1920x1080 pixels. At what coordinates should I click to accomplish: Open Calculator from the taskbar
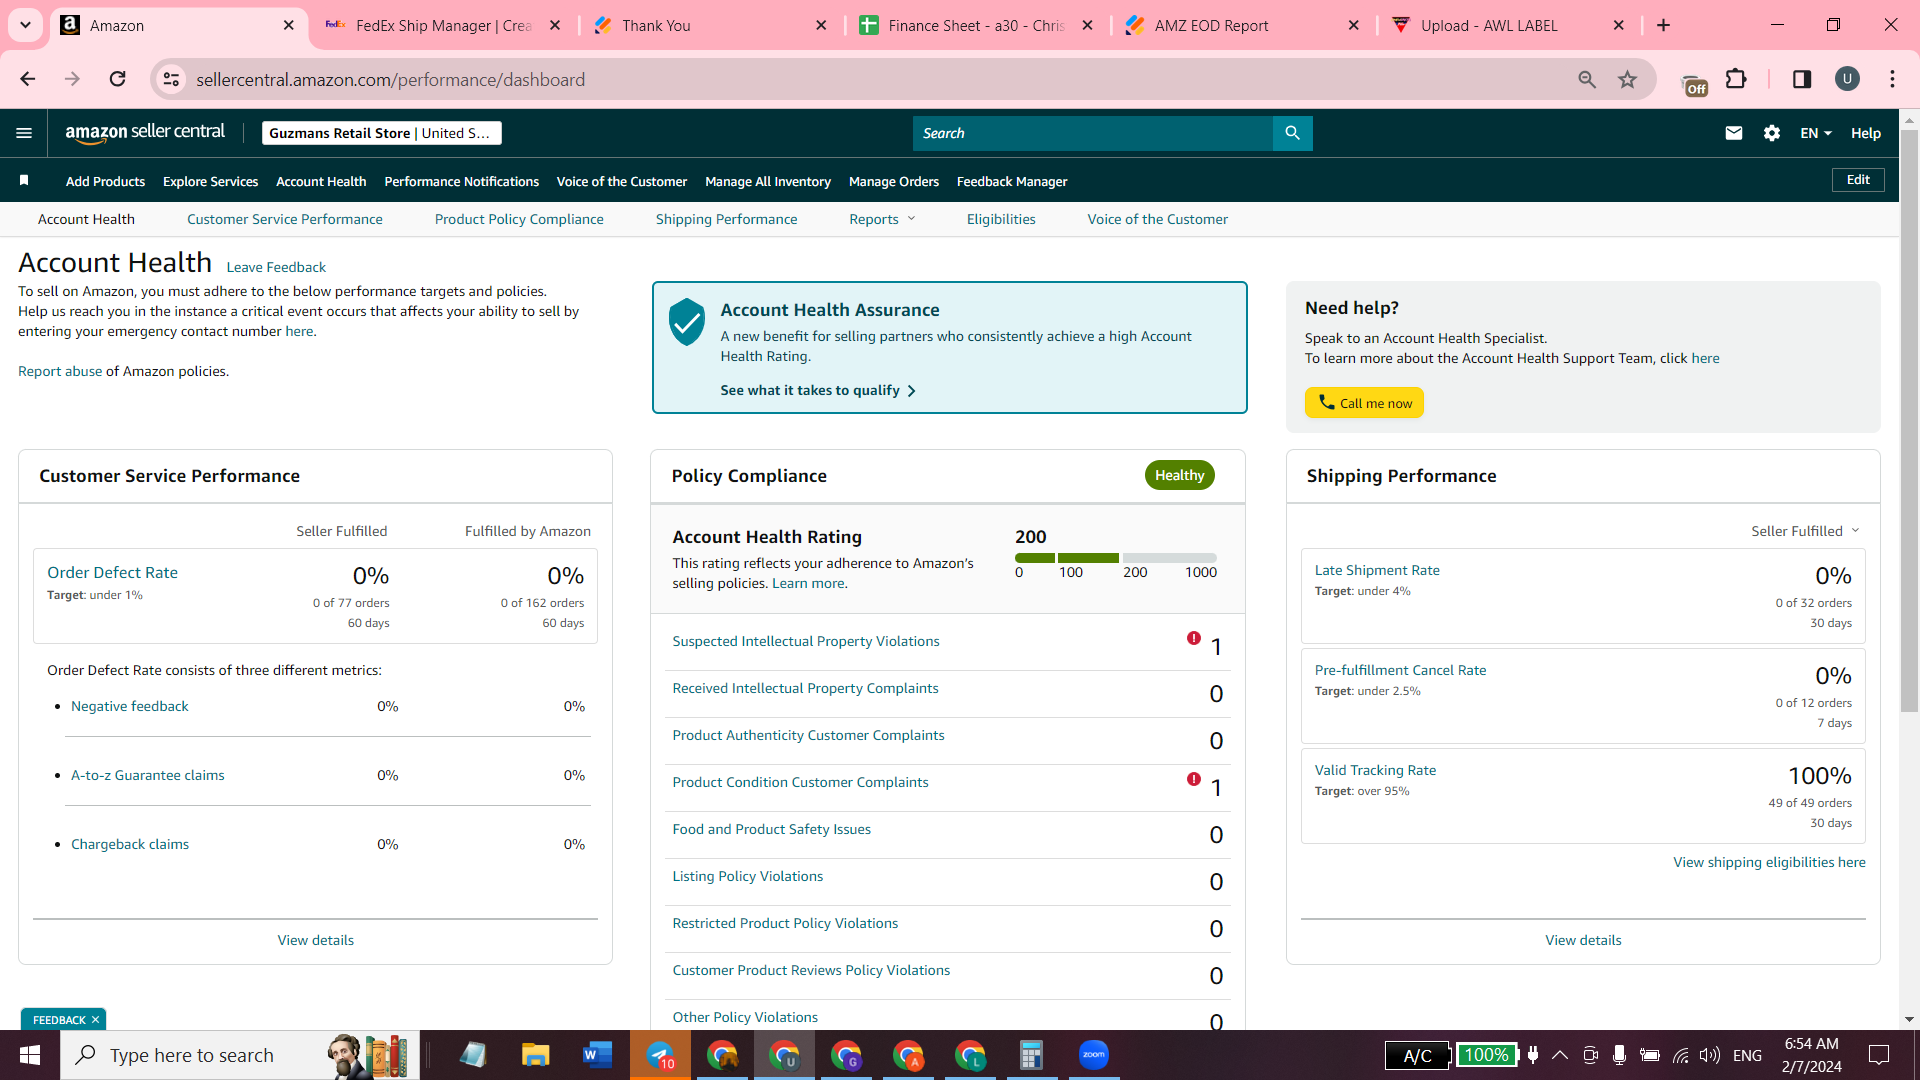(x=1031, y=1055)
